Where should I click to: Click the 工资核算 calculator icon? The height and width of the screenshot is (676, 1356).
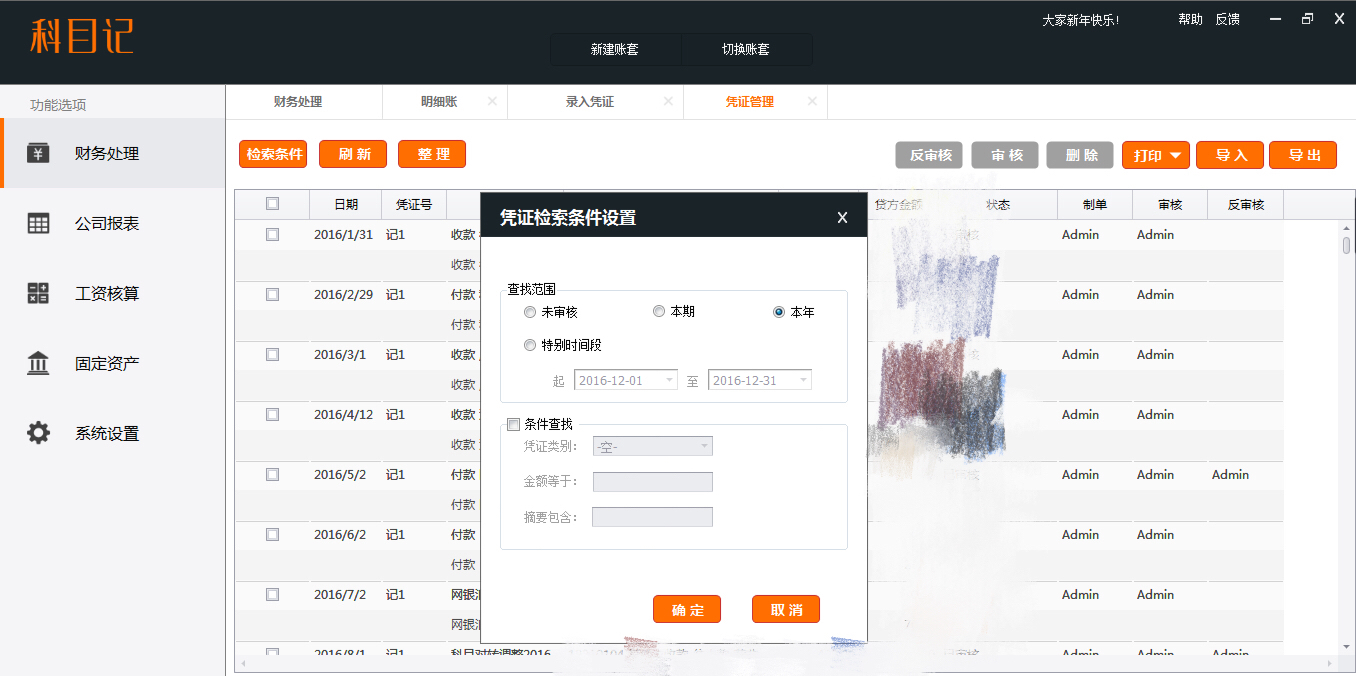coord(38,294)
